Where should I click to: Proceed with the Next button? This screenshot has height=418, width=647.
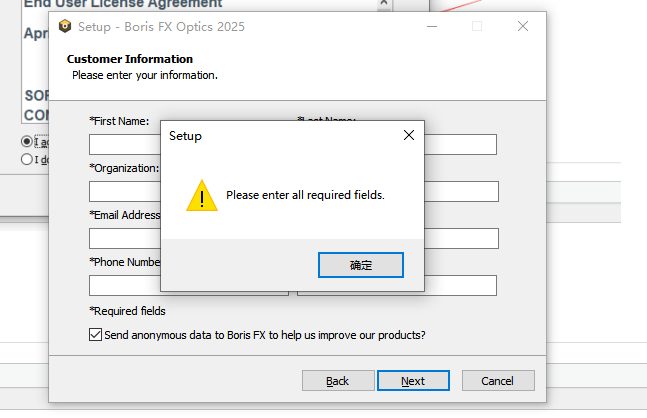click(x=413, y=381)
